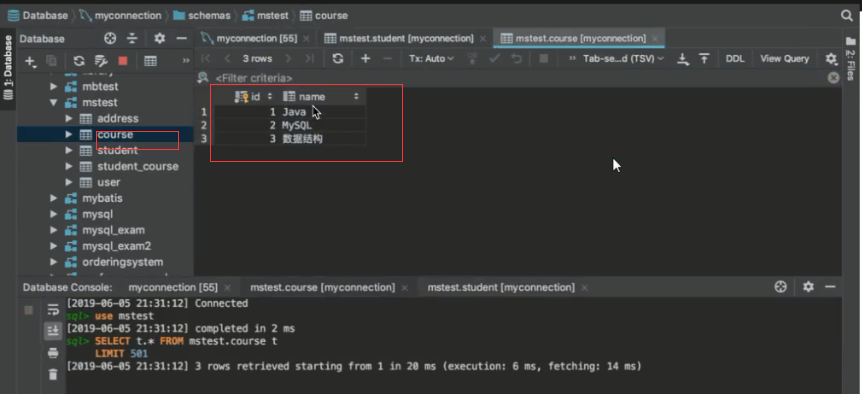
Task: Click the New (+) button in Database panel
Action: (x=31, y=61)
